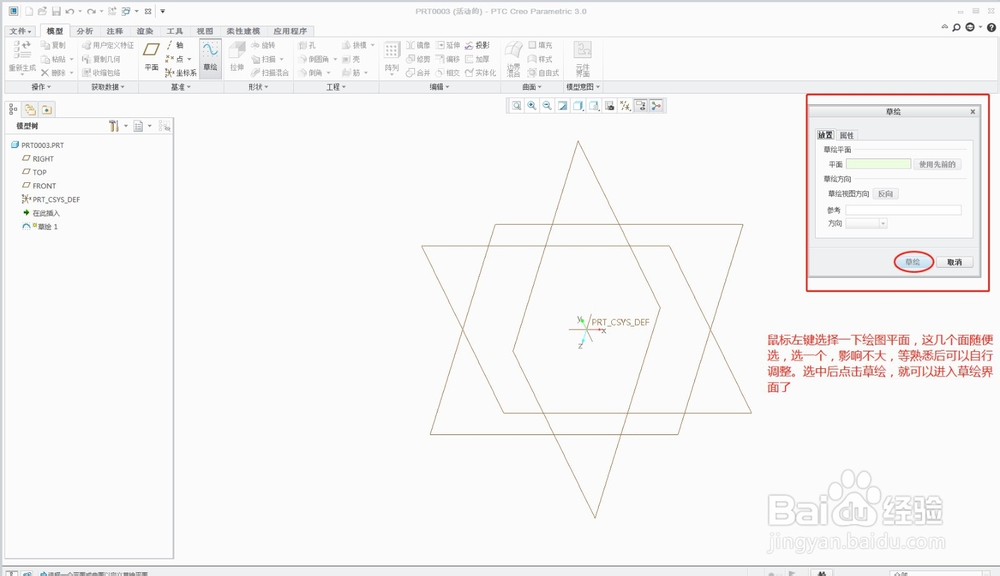Open the model tree settings hammer icon
This screenshot has width=1000, height=576.
(x=115, y=126)
